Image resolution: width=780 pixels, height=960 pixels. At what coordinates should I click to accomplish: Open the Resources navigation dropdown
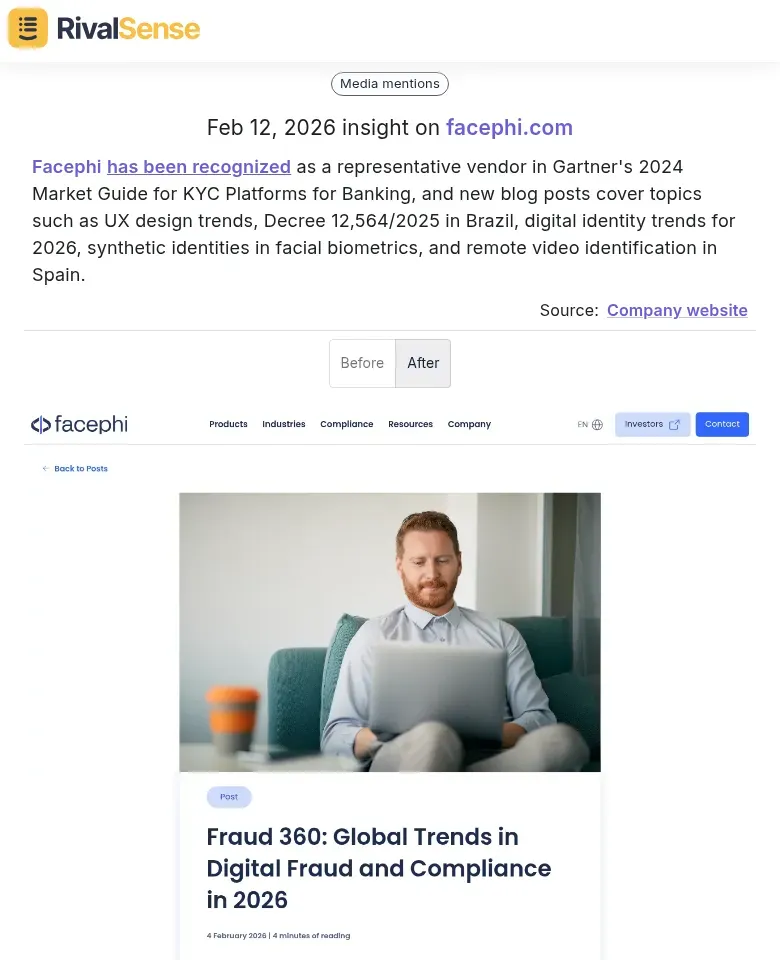pos(410,424)
